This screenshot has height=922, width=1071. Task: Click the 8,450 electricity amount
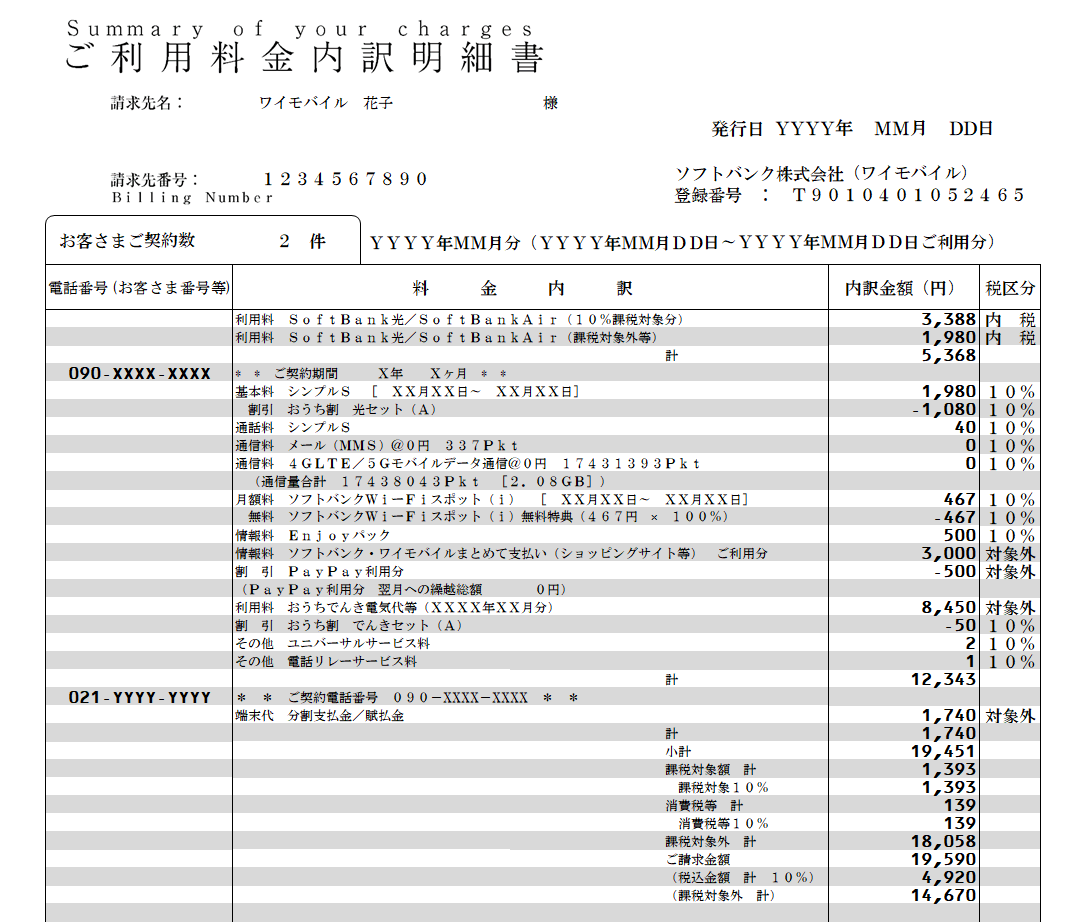(948, 607)
